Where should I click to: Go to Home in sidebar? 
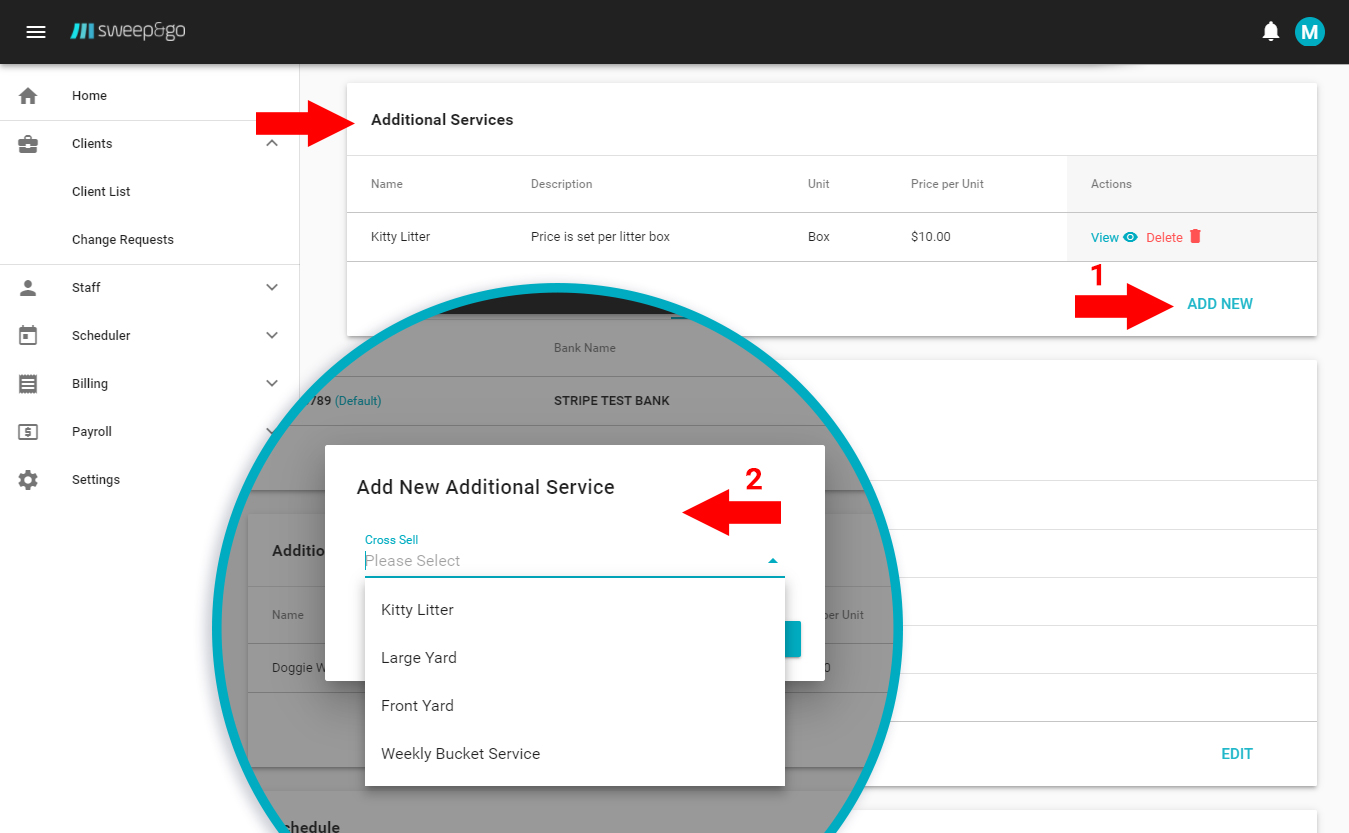(x=89, y=96)
